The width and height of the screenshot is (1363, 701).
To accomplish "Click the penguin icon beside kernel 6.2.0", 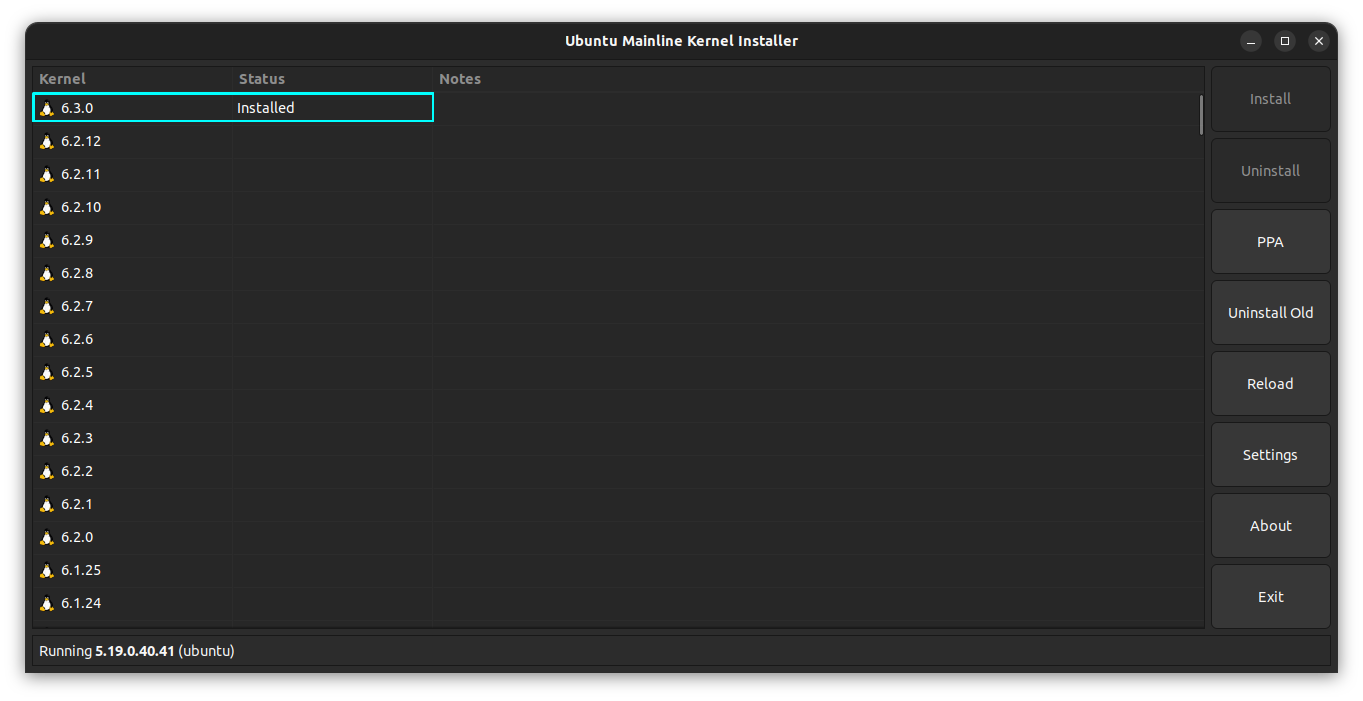I will coord(46,537).
